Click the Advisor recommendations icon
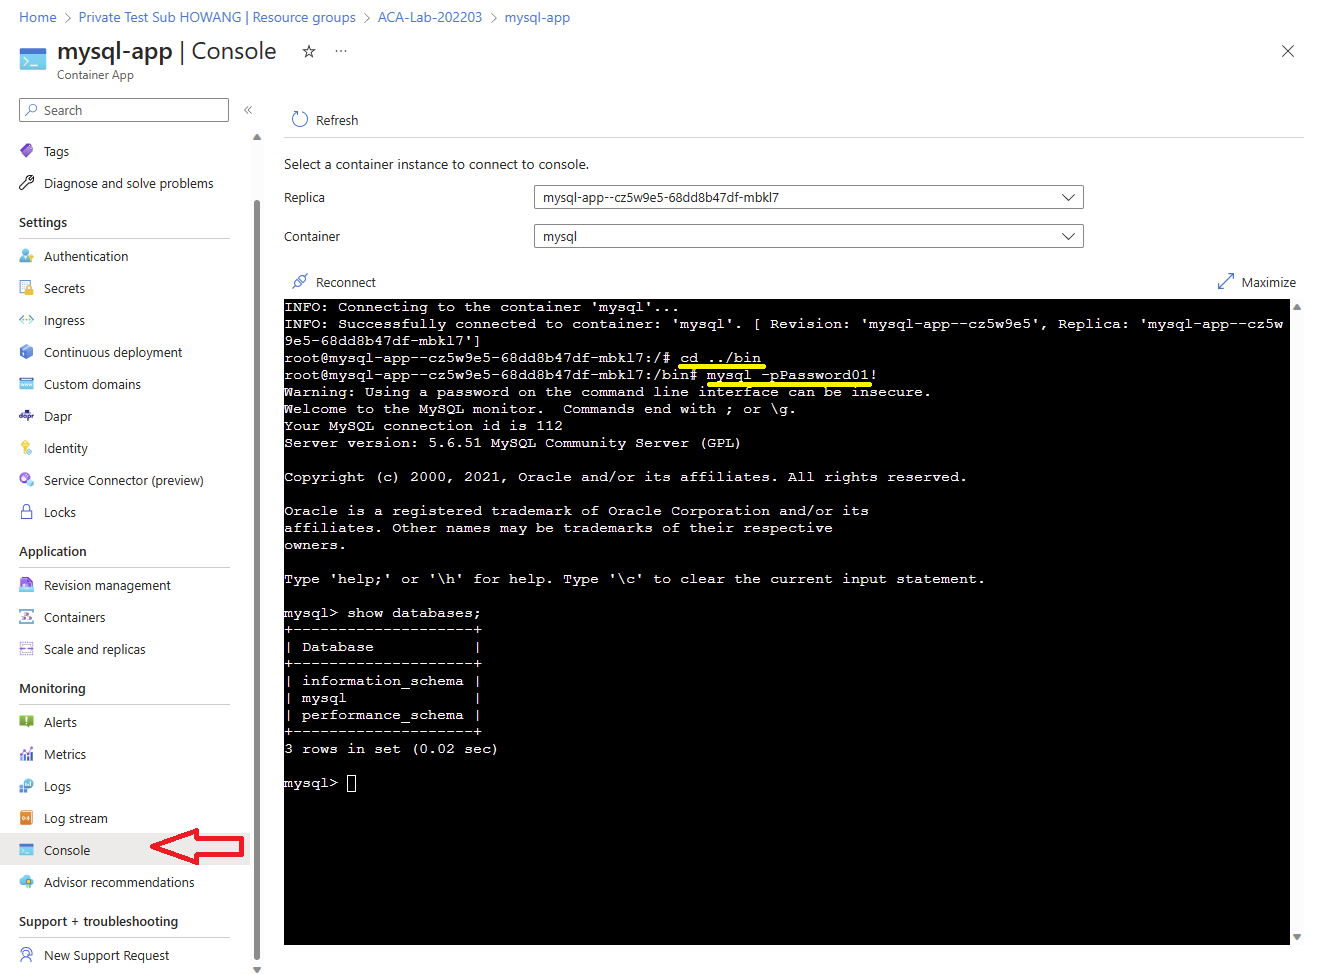This screenshot has height=974, width=1323. (x=27, y=882)
